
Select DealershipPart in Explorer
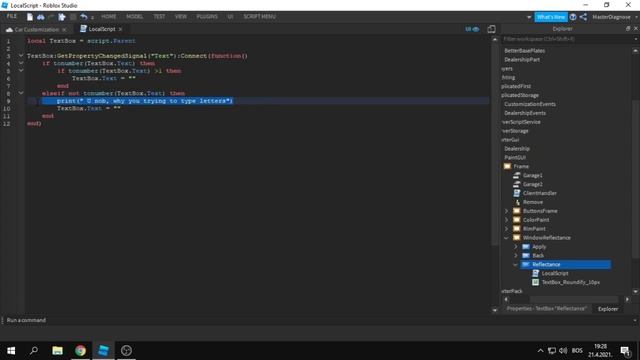[522, 60]
